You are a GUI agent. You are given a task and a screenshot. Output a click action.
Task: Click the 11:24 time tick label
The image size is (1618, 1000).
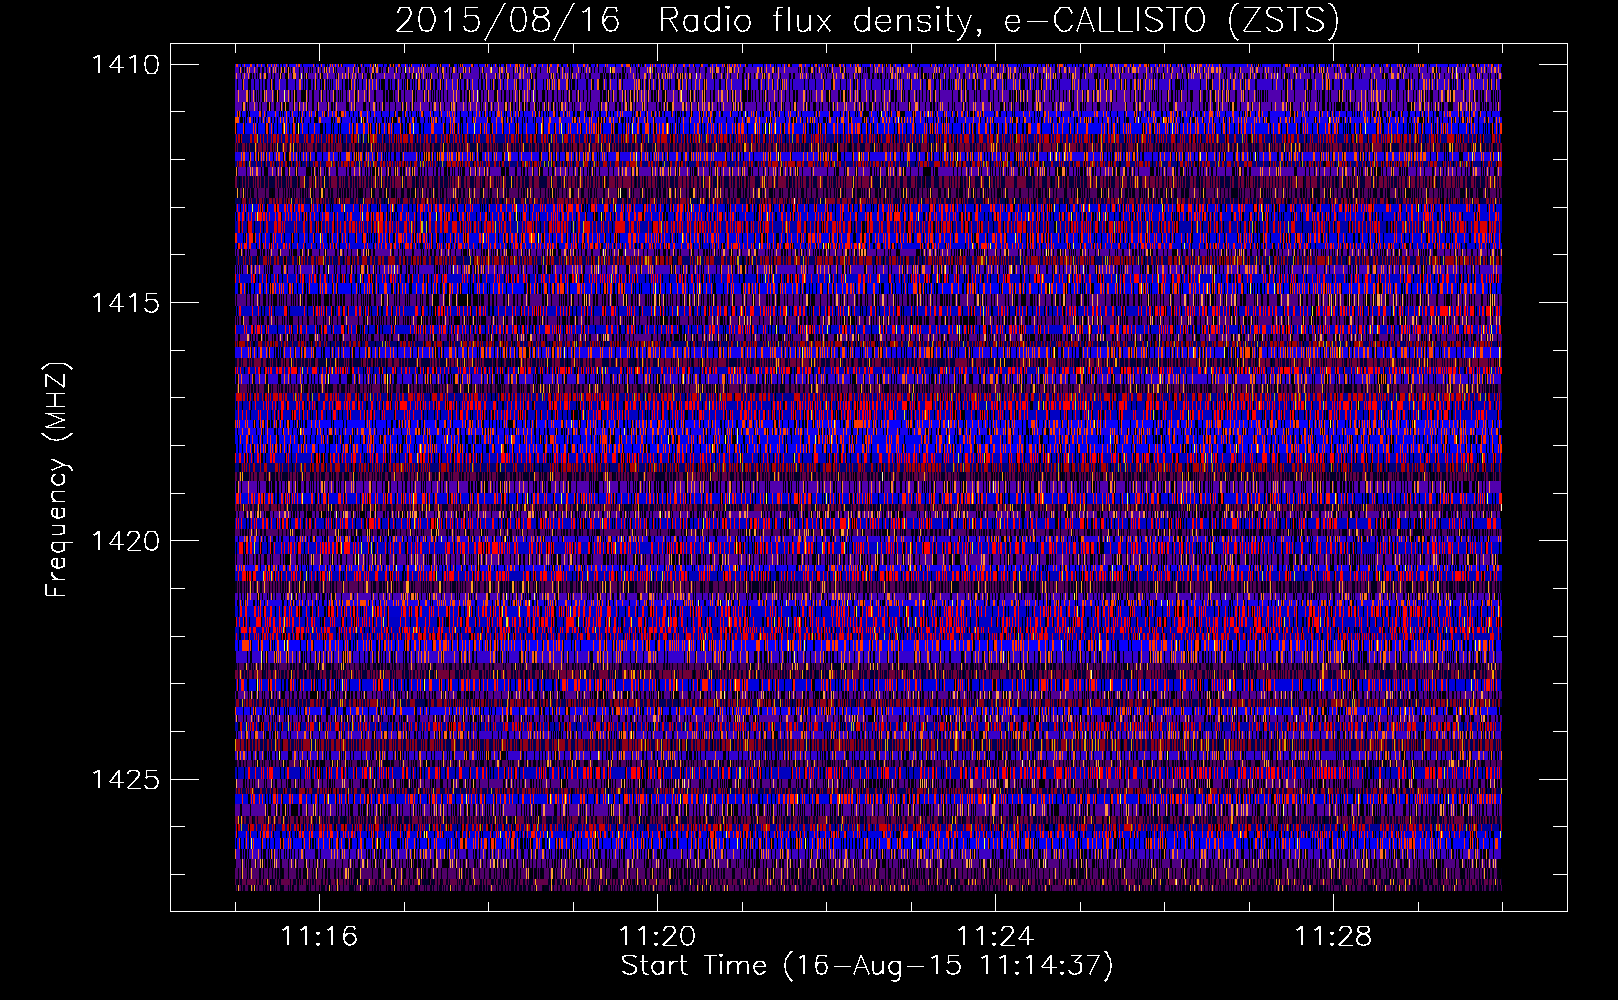click(x=995, y=937)
